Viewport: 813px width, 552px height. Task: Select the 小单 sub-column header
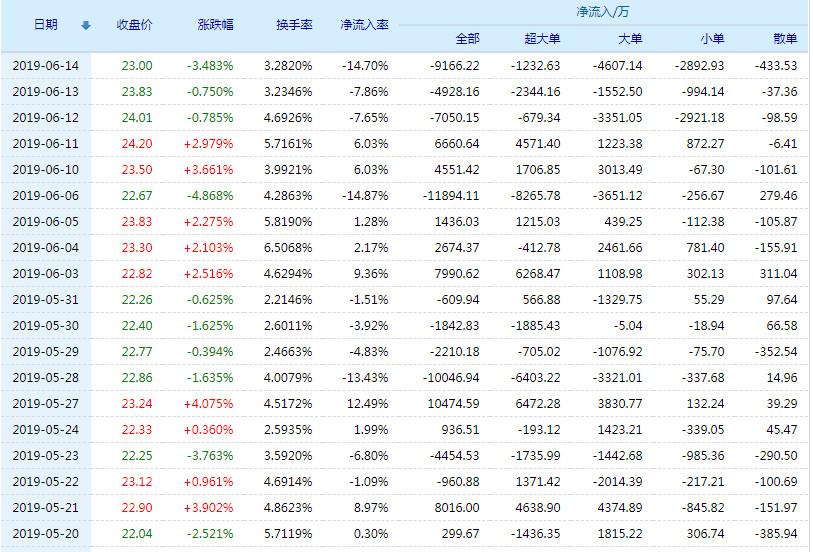click(x=712, y=39)
